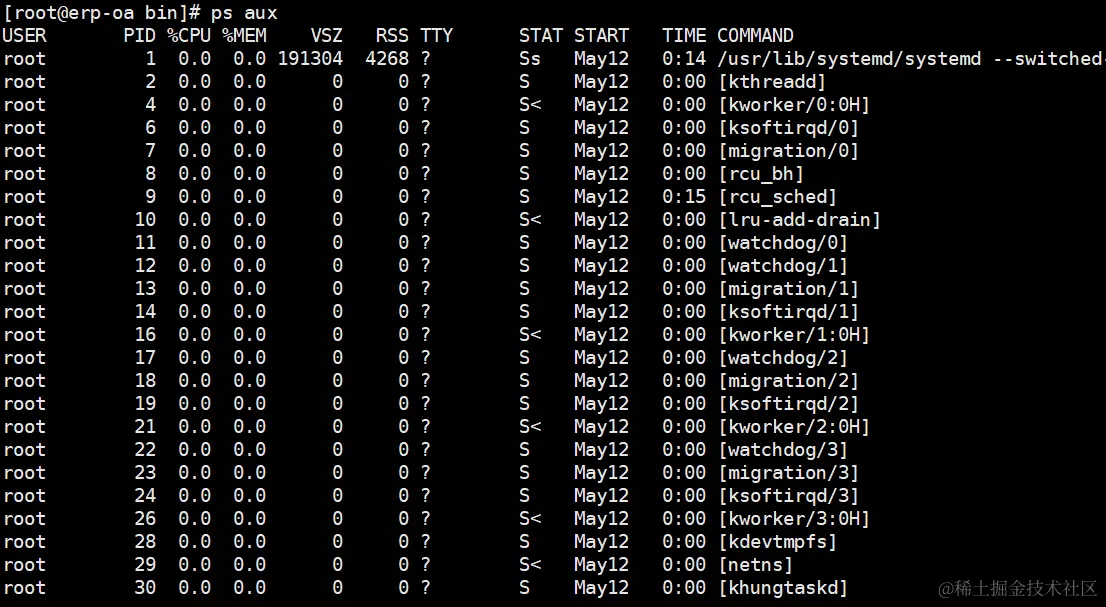Click the [netns] process name
This screenshot has height=607, width=1106.
click(x=755, y=565)
